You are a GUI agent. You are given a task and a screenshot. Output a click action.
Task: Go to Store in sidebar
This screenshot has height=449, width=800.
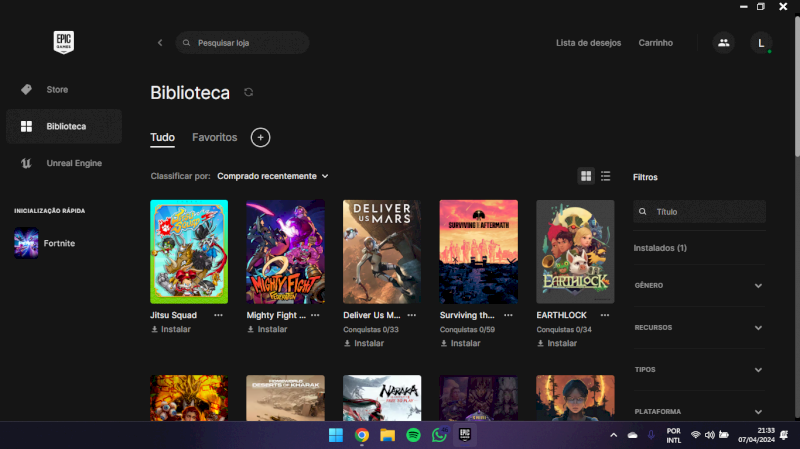point(57,89)
